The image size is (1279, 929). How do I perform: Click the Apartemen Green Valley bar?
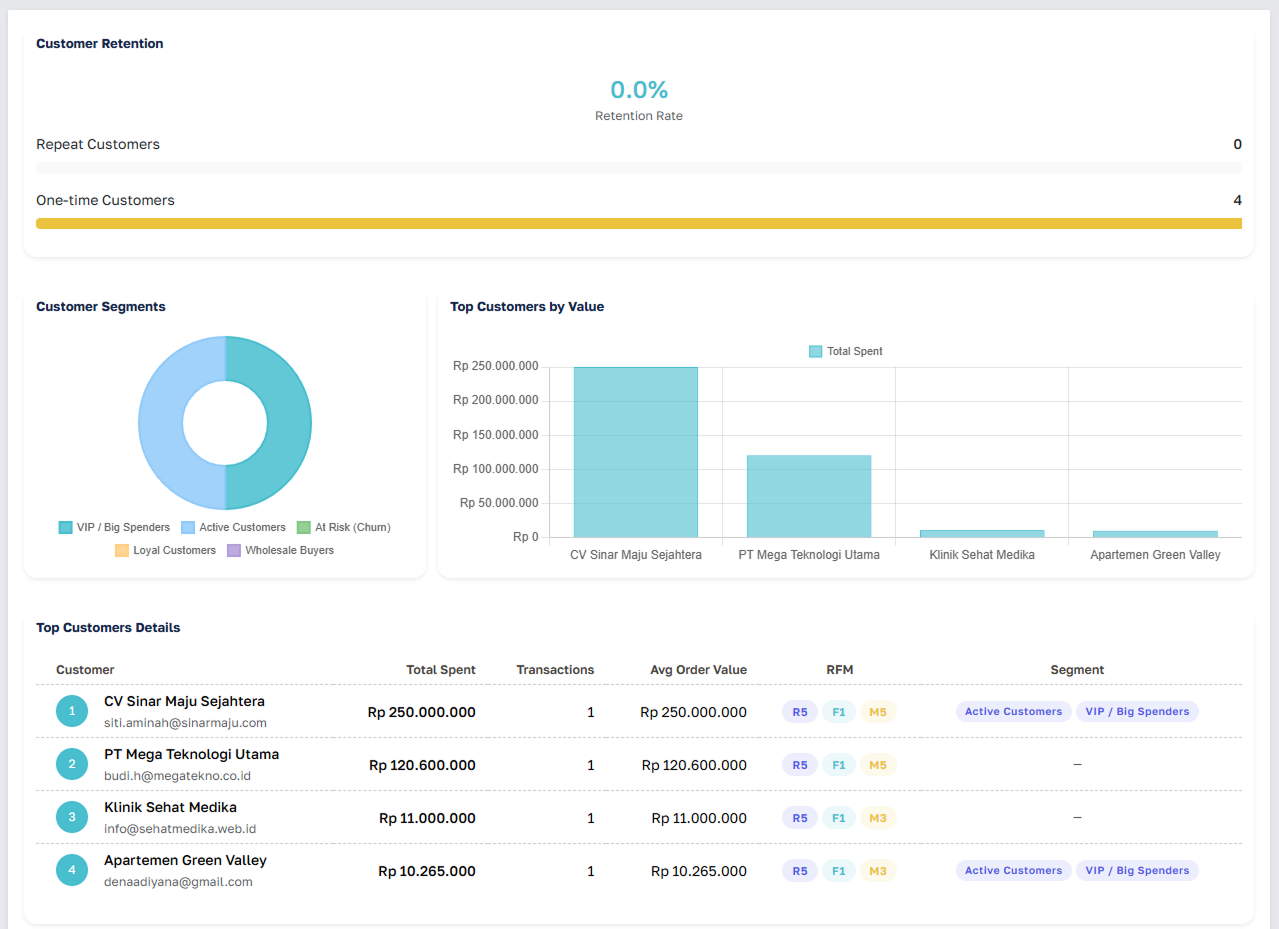pyautogui.click(x=1155, y=534)
